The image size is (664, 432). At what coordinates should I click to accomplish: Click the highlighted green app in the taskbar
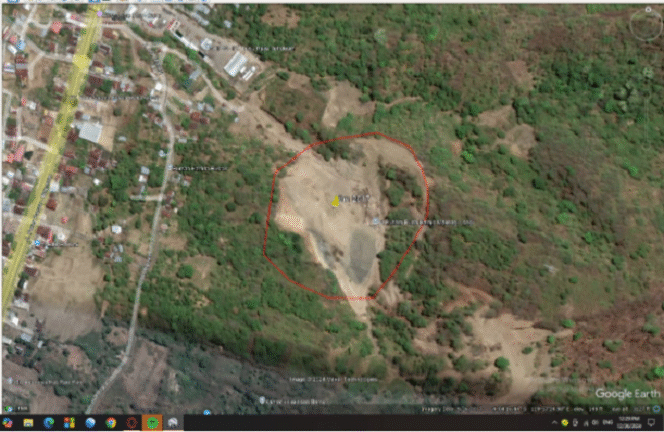coord(152,423)
